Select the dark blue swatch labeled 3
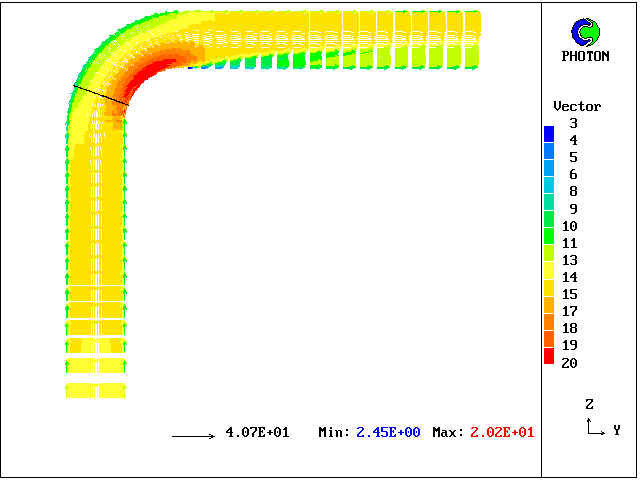 (x=549, y=132)
